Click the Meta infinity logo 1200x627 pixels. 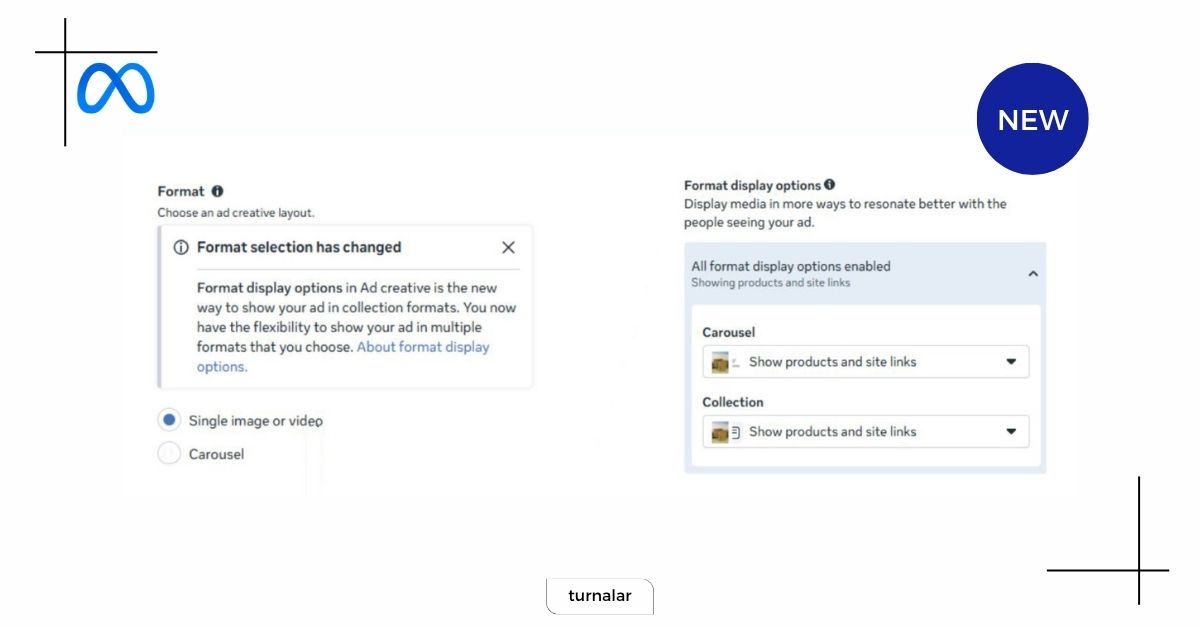116,88
